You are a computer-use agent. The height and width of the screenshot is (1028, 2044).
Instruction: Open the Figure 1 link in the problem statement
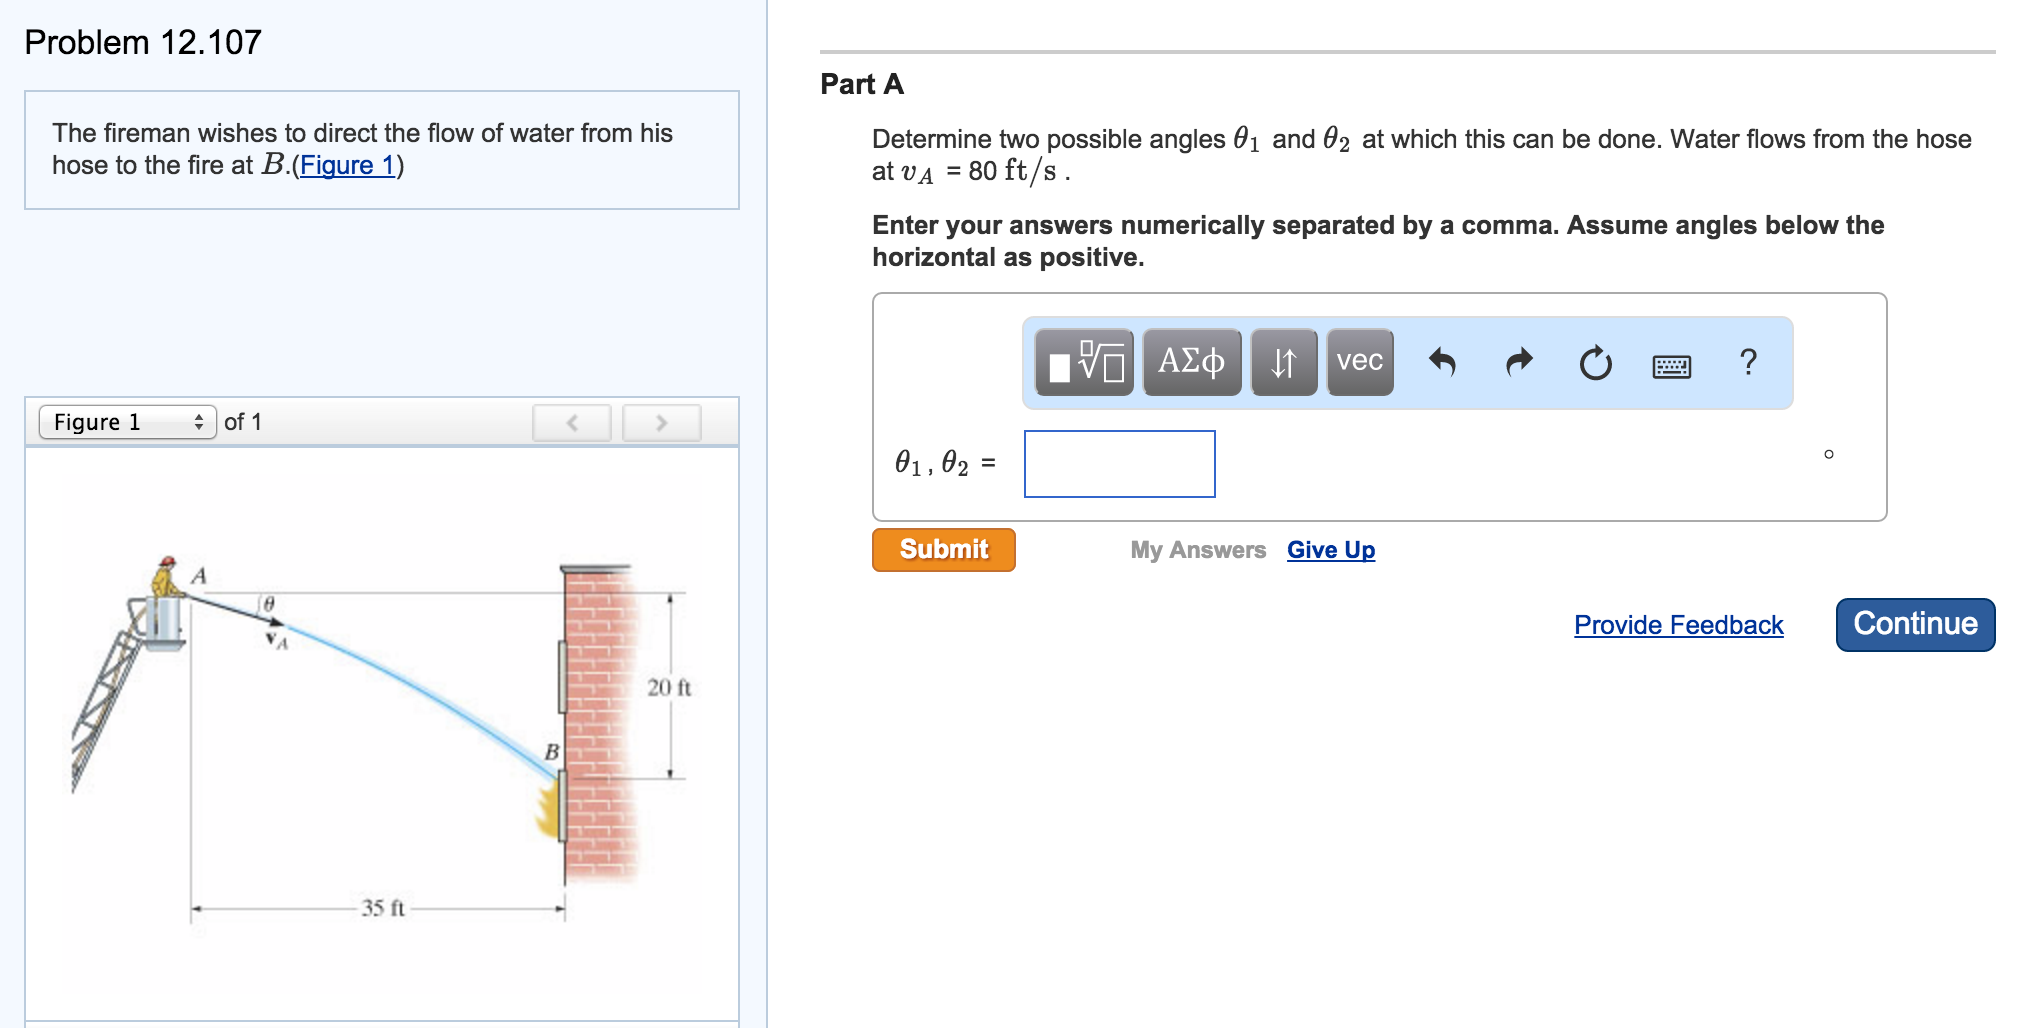pyautogui.click(x=347, y=165)
